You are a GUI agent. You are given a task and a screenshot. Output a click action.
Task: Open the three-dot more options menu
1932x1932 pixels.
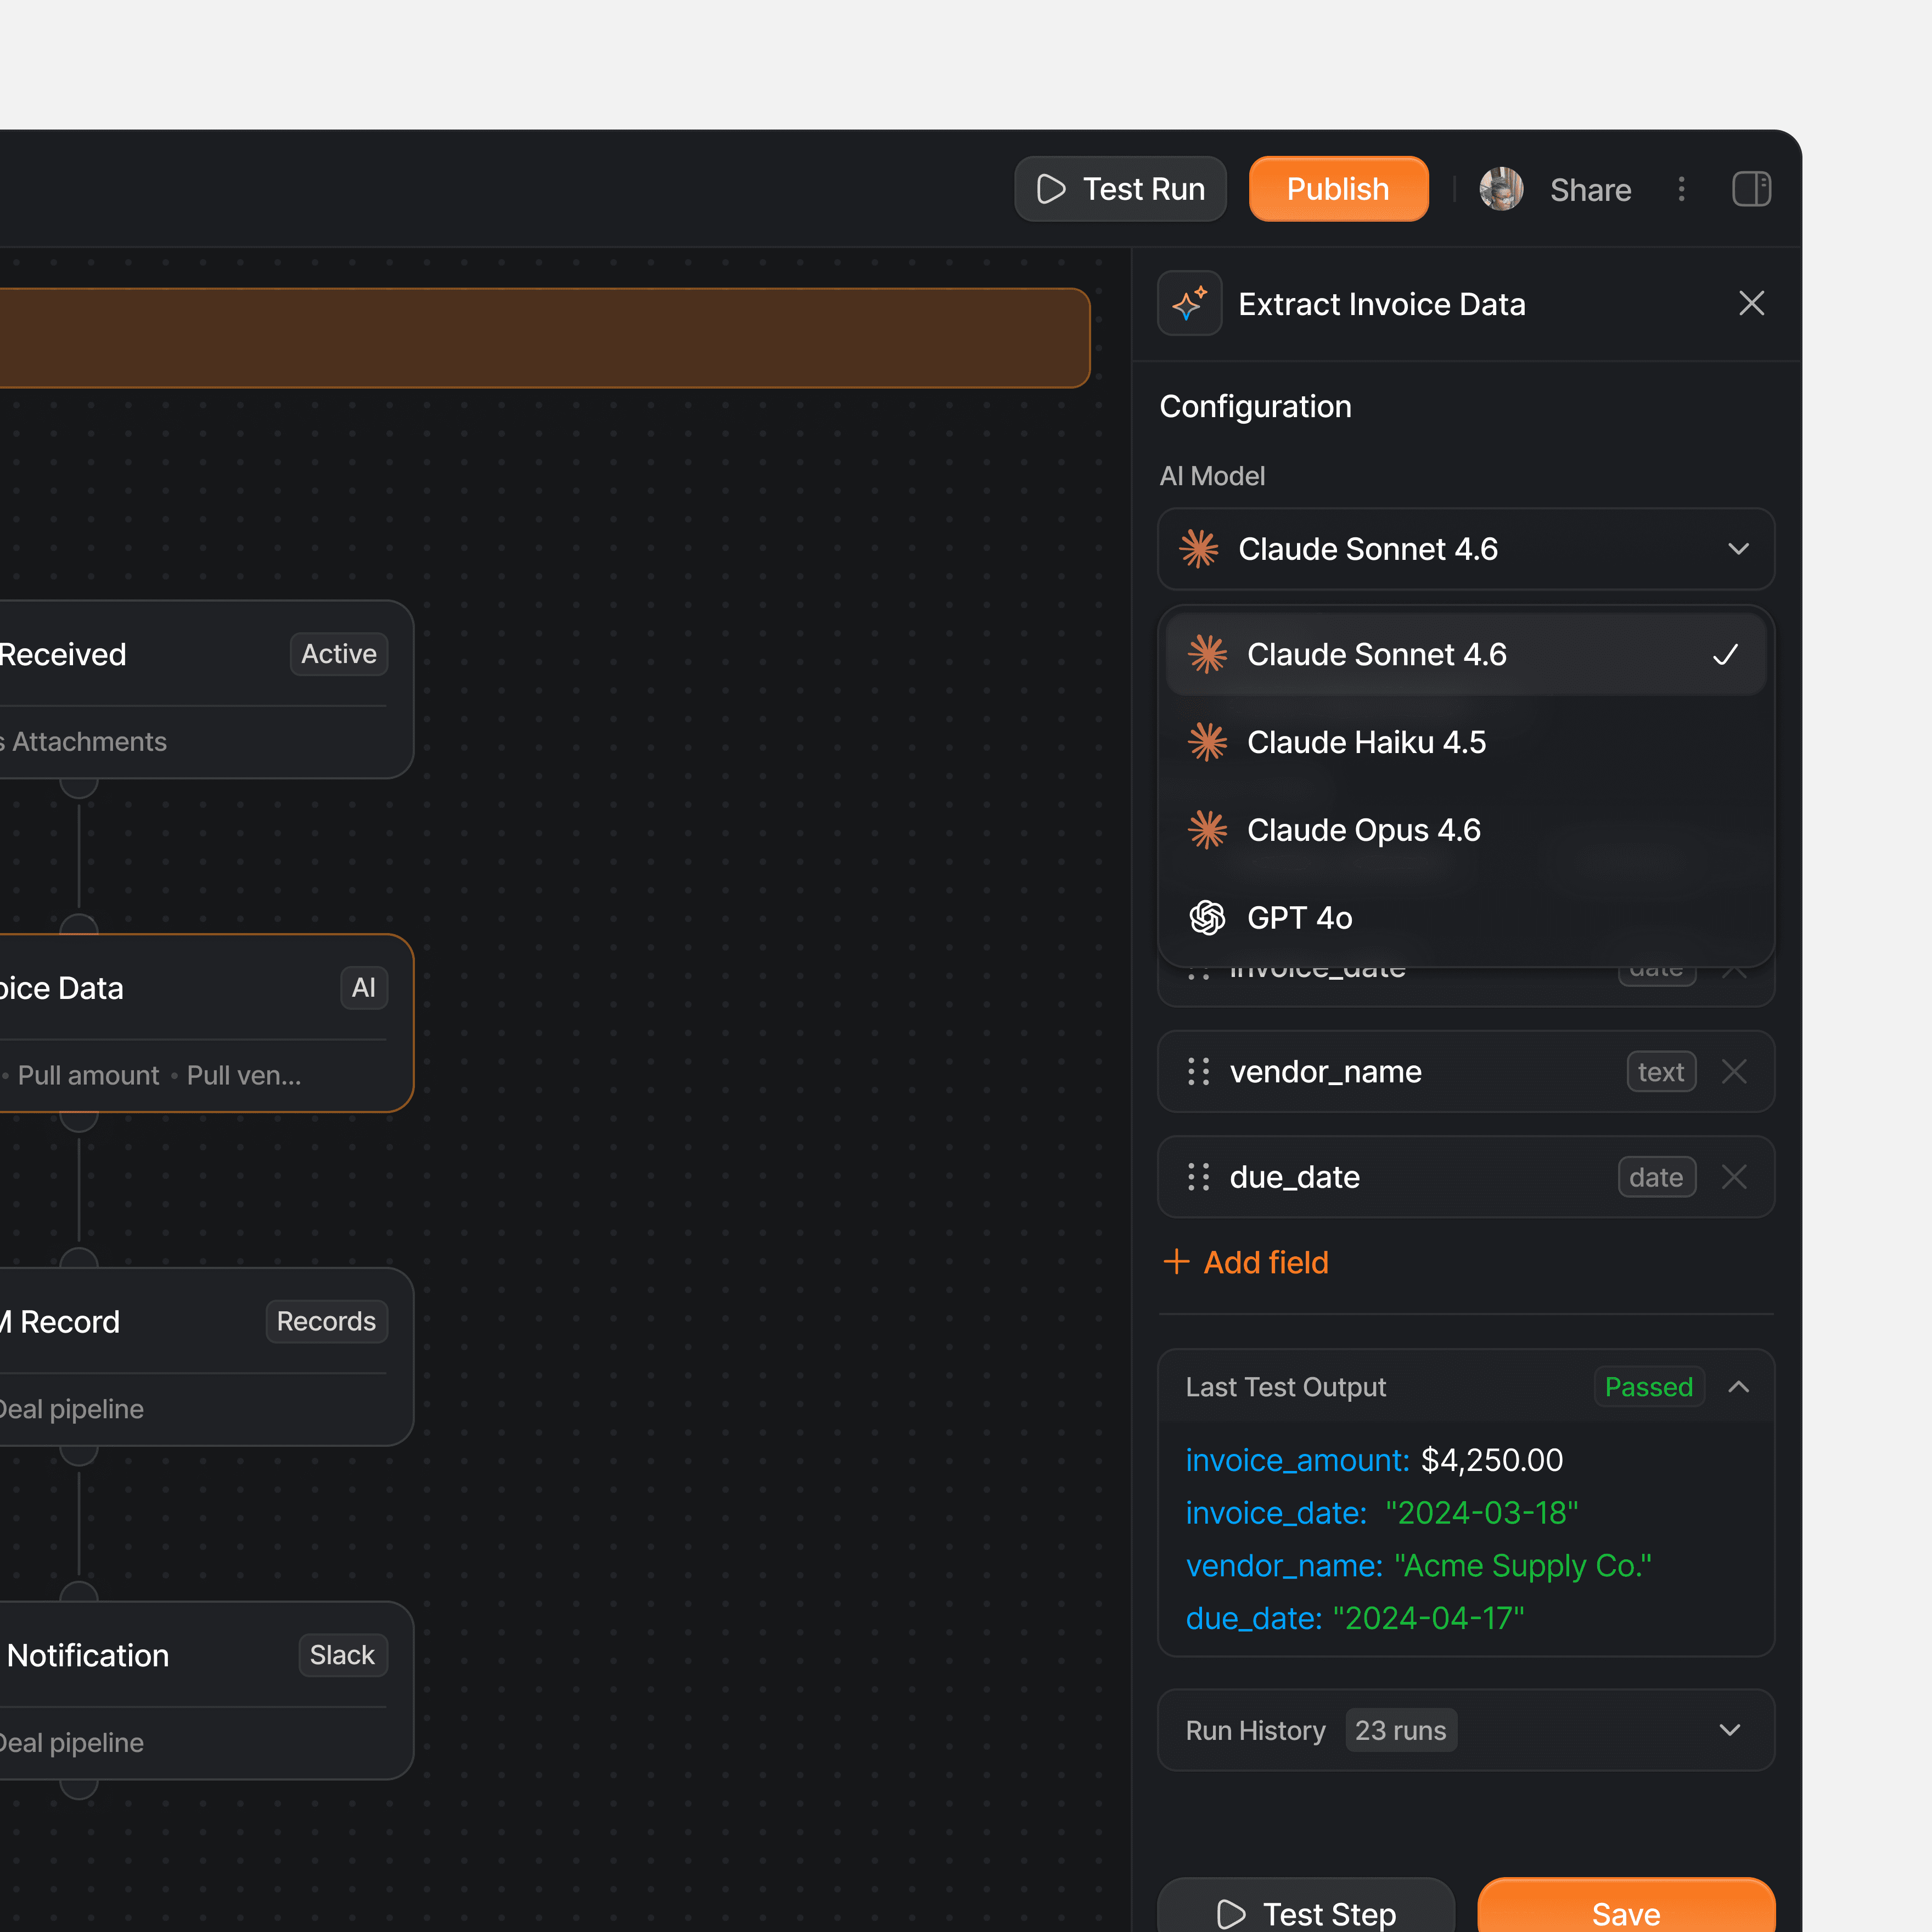pyautogui.click(x=1681, y=189)
